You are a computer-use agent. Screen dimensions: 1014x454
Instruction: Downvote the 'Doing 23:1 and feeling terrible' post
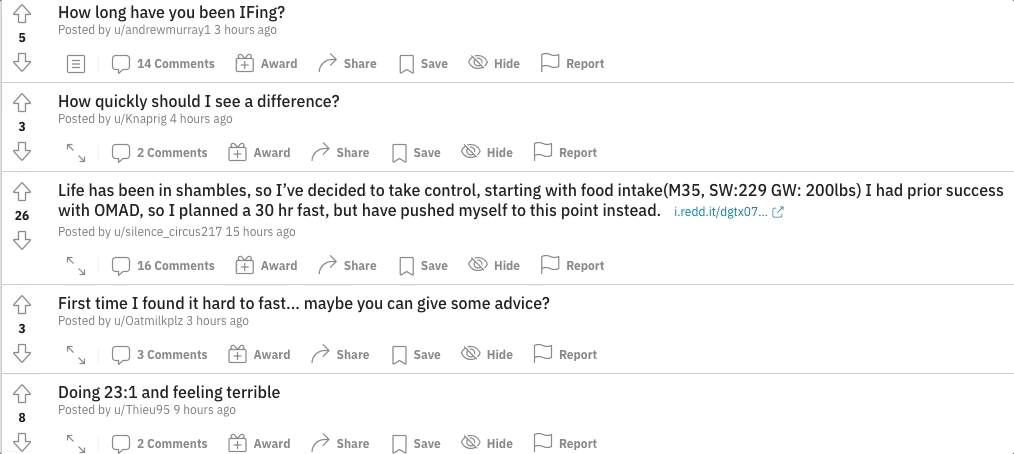[x=22, y=441]
